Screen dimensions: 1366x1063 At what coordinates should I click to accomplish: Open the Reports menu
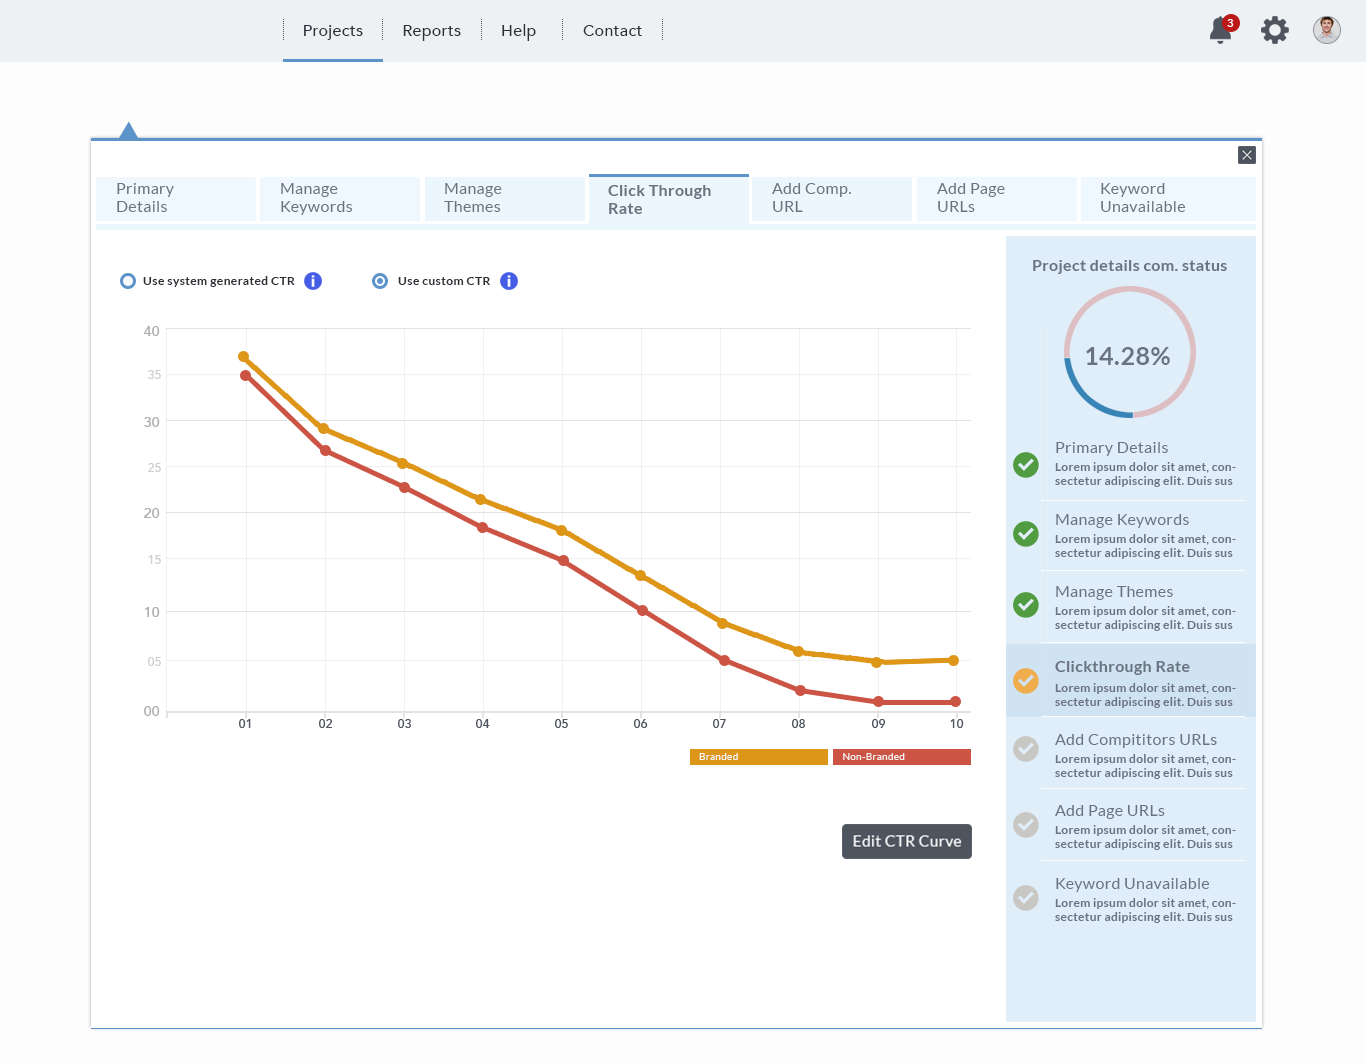pos(432,31)
